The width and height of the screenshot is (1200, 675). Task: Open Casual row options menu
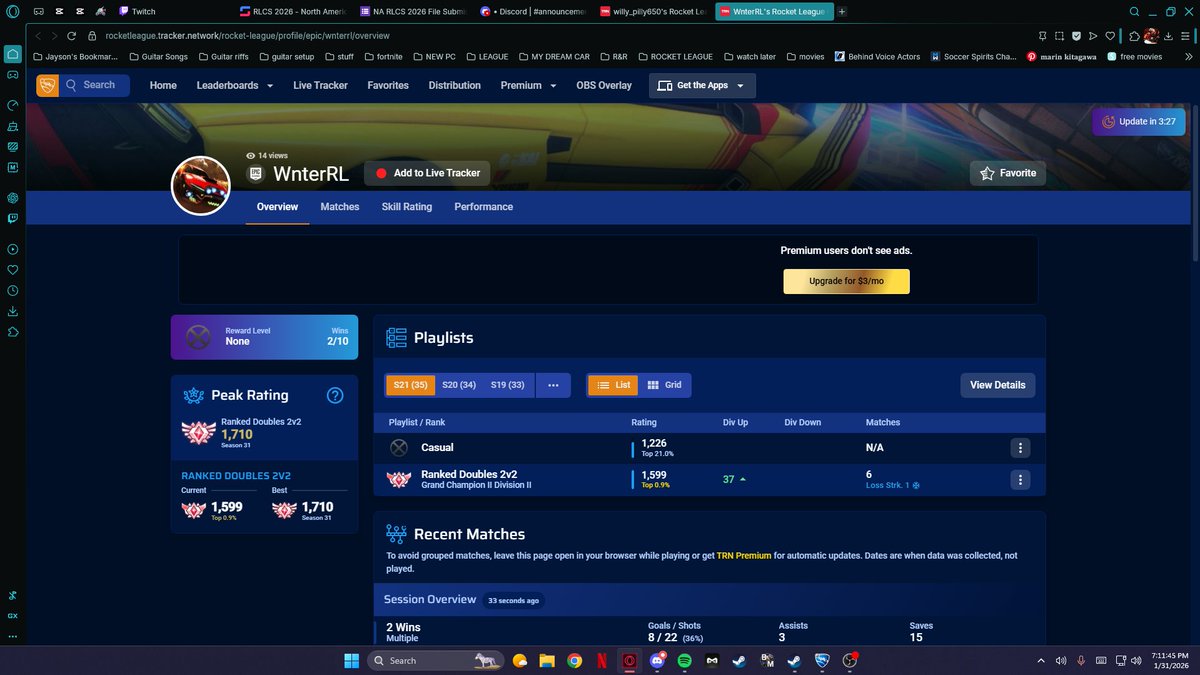pos(1019,448)
